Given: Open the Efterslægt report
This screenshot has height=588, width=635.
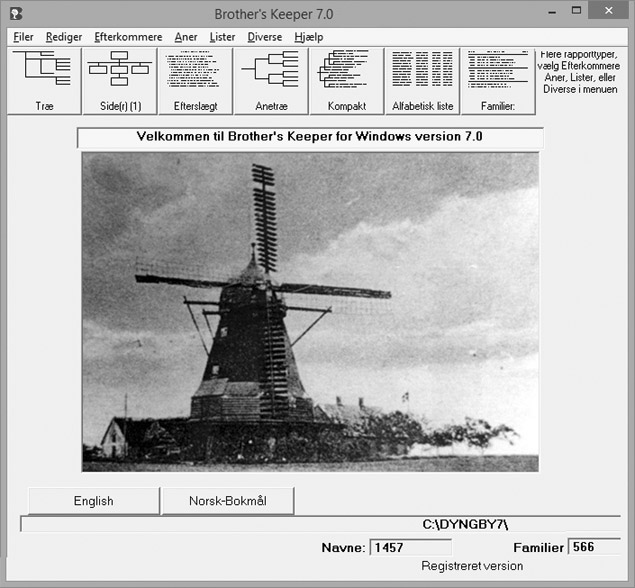Looking at the screenshot, I should tap(196, 81).
